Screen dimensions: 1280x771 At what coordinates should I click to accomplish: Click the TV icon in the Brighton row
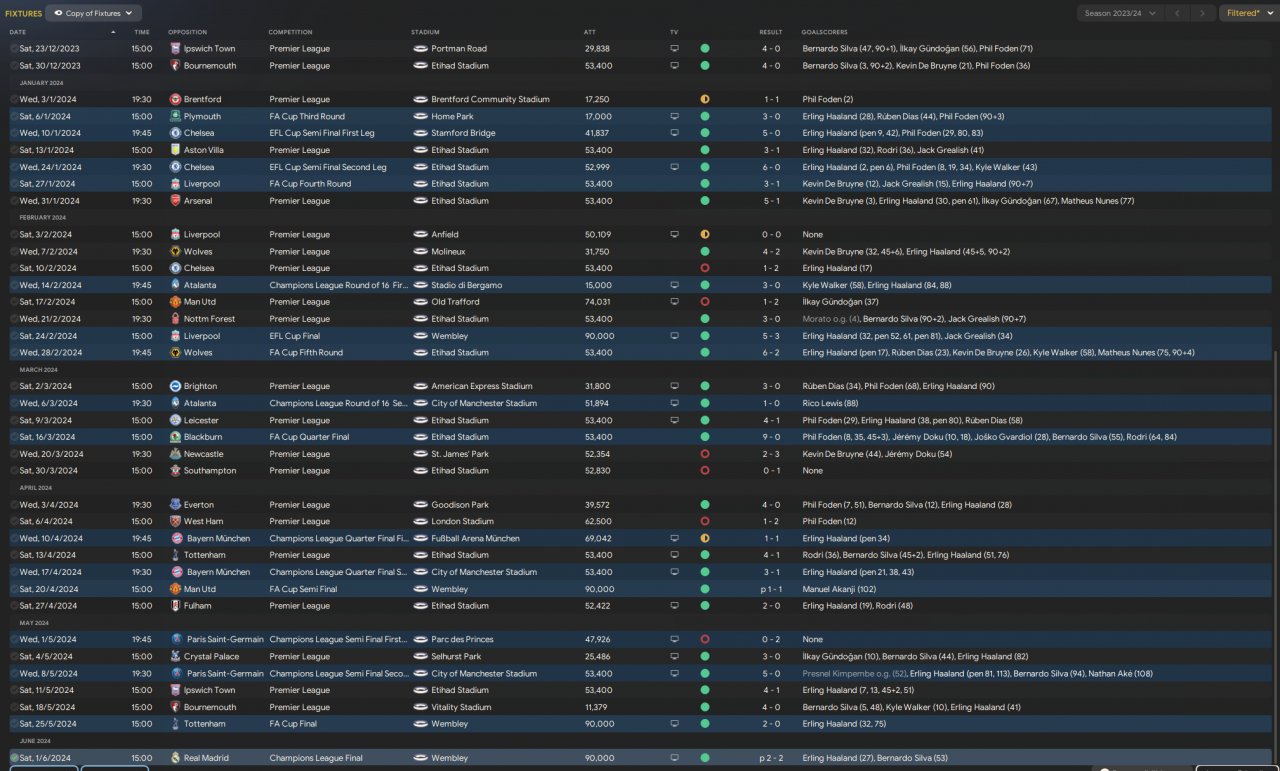pyautogui.click(x=674, y=386)
